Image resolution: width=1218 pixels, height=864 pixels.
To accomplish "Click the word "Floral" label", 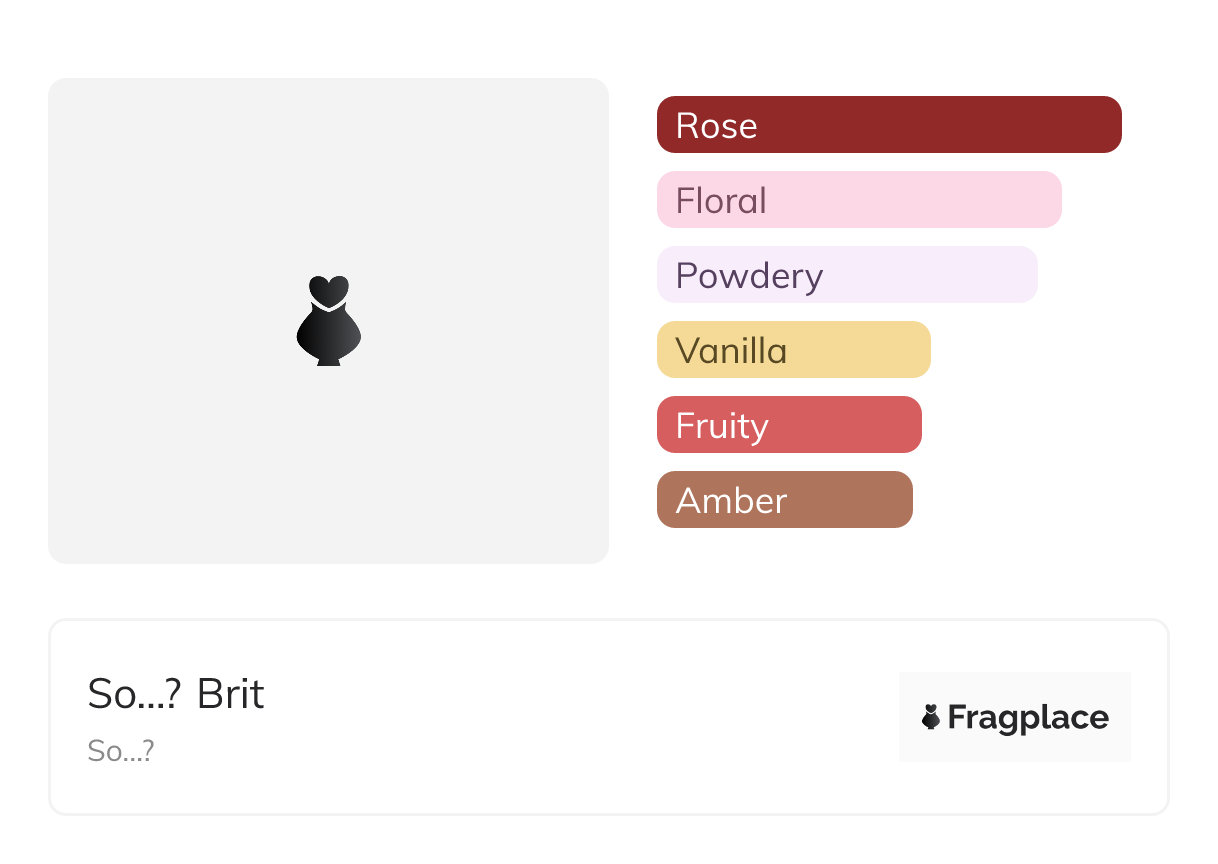I will pos(721,201).
